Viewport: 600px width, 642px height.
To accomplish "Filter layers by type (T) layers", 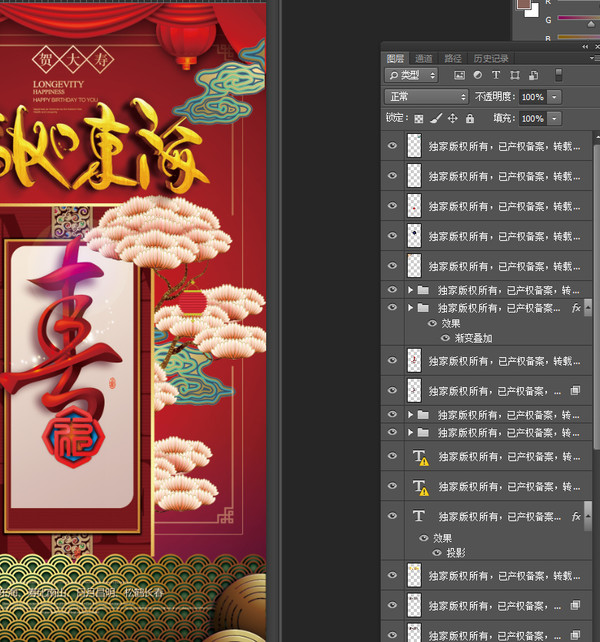I will (496, 75).
